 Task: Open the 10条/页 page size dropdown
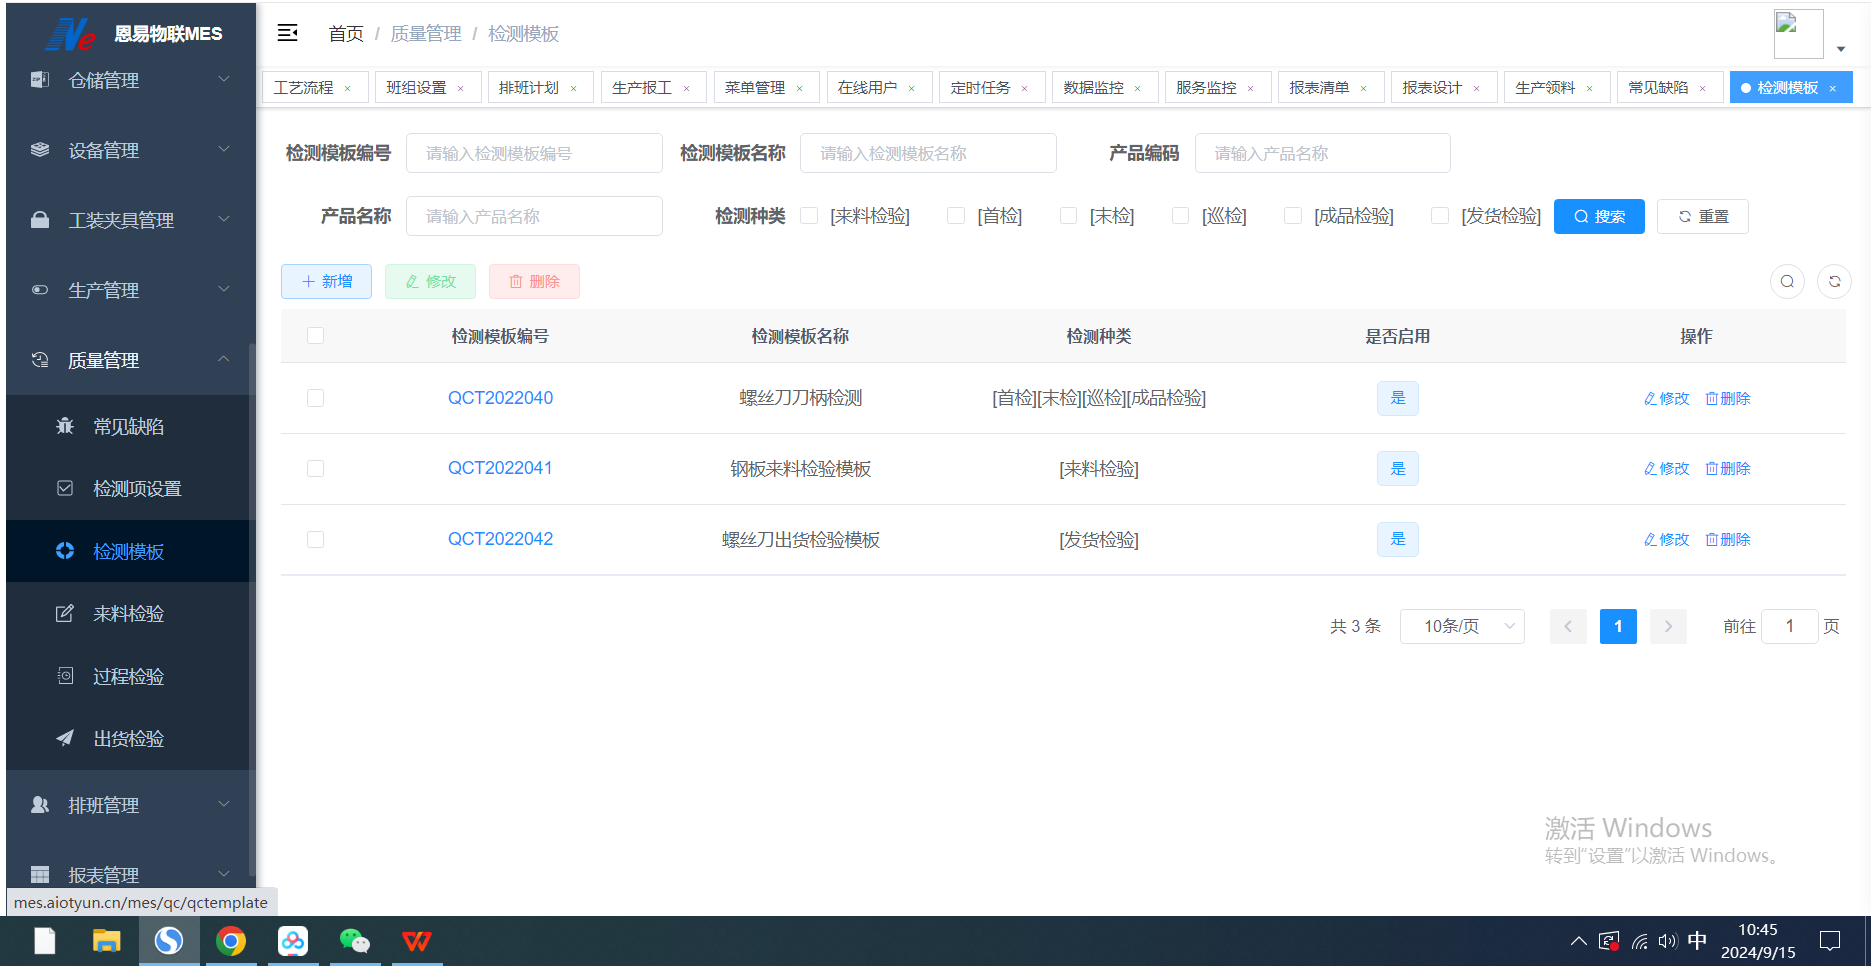pos(1462,626)
